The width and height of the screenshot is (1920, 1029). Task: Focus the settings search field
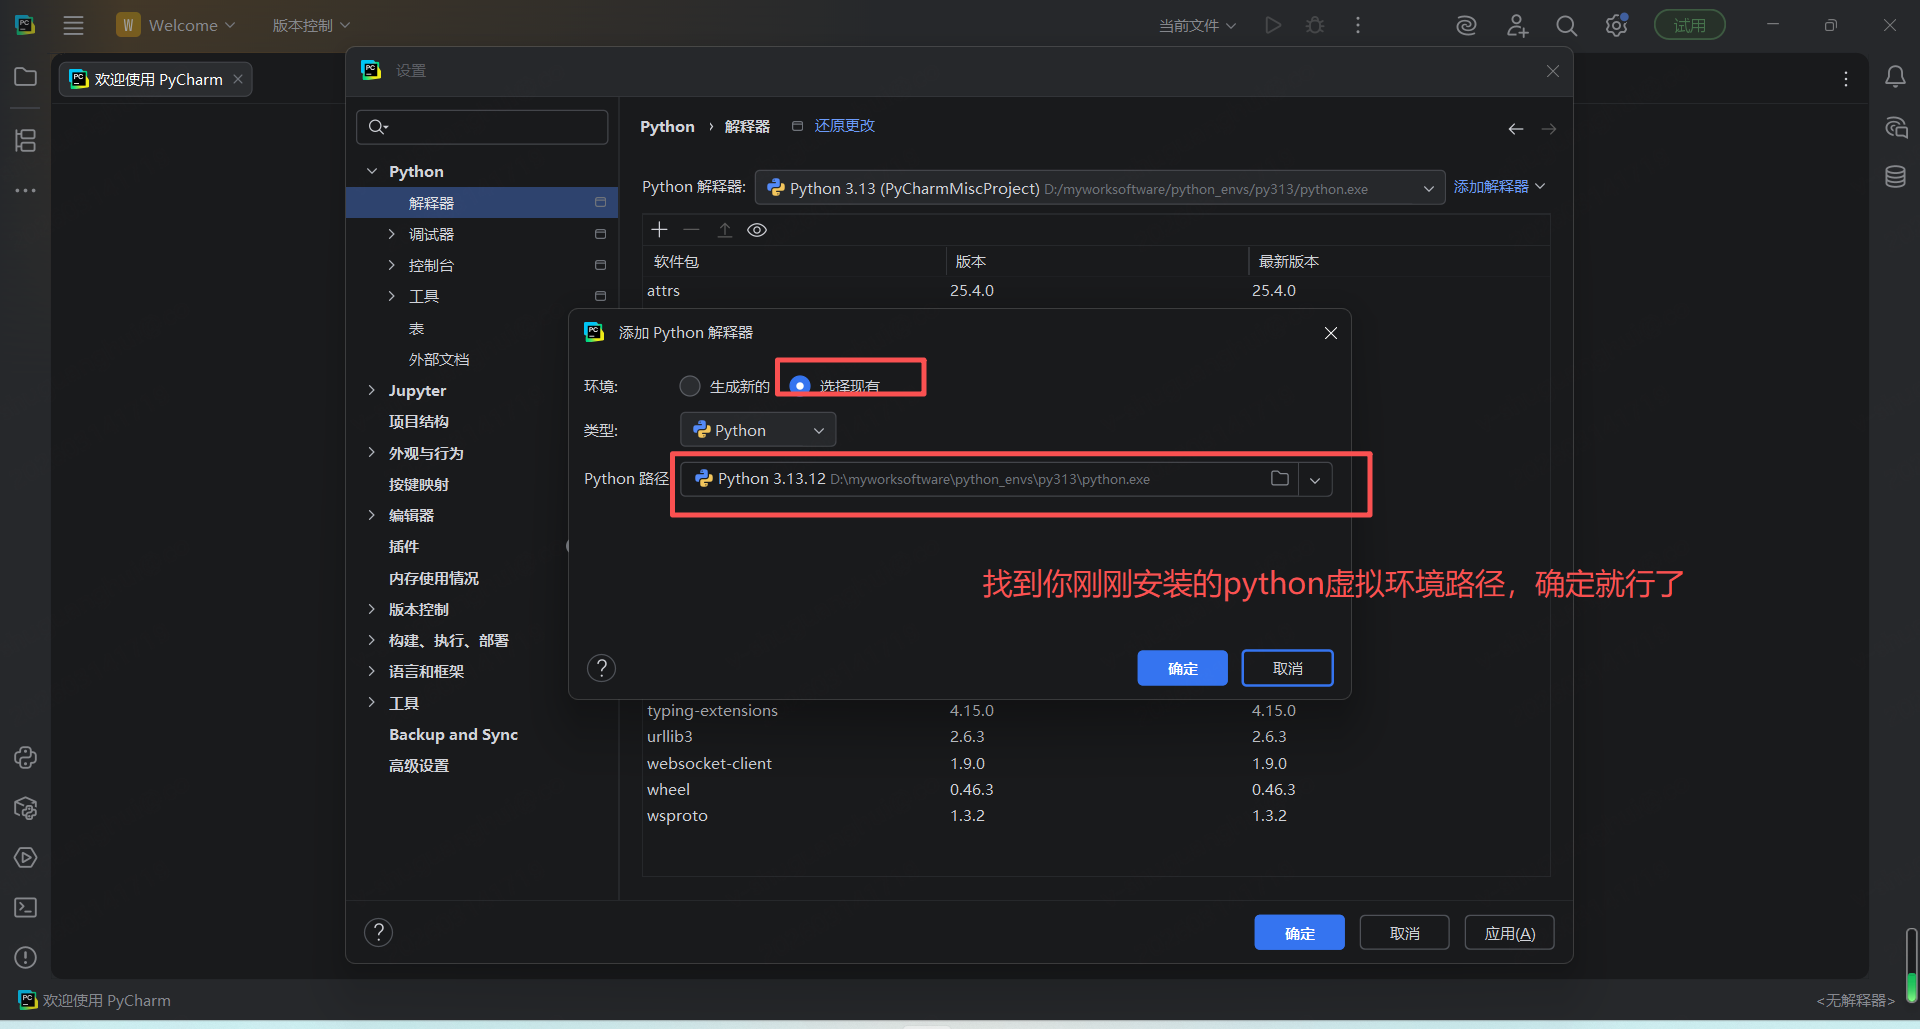482,127
